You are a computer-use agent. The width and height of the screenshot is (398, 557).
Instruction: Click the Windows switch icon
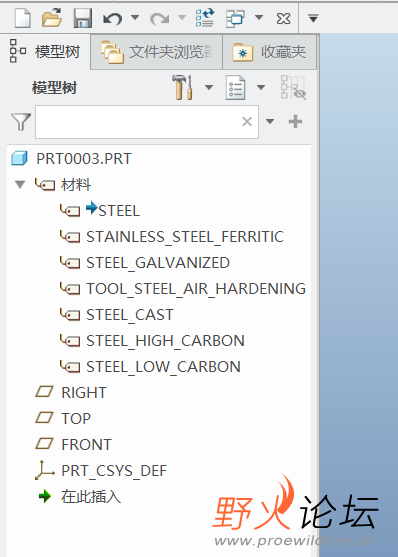(235, 18)
